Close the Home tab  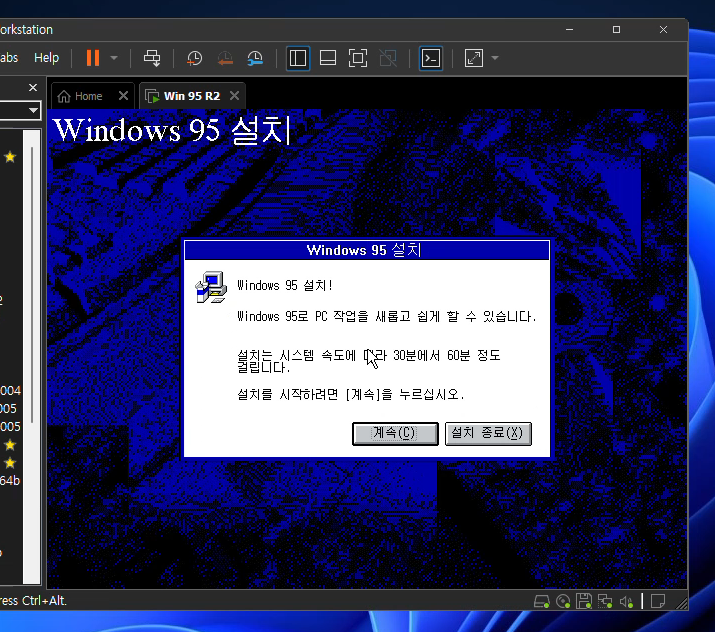123,96
